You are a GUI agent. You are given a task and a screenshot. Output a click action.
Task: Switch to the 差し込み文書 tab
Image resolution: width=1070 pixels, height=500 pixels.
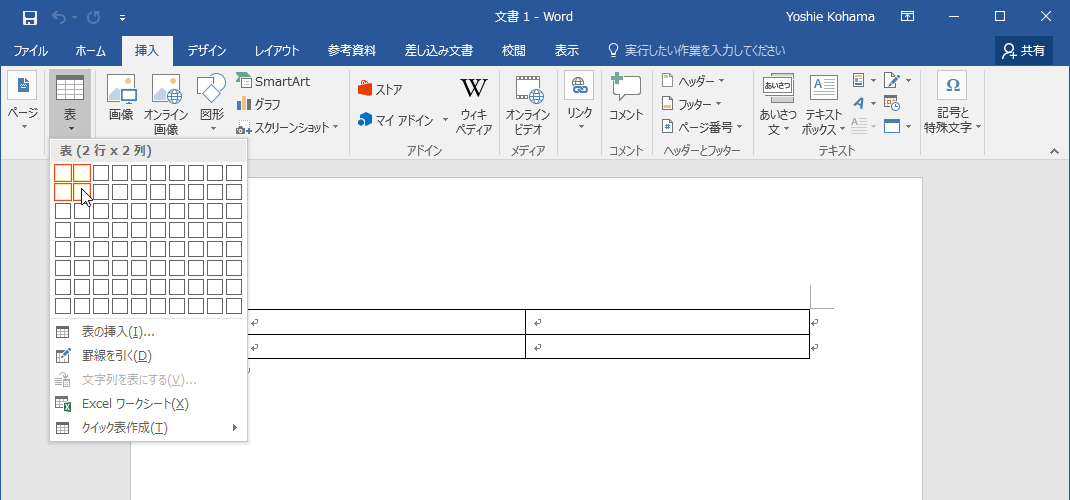(x=439, y=50)
